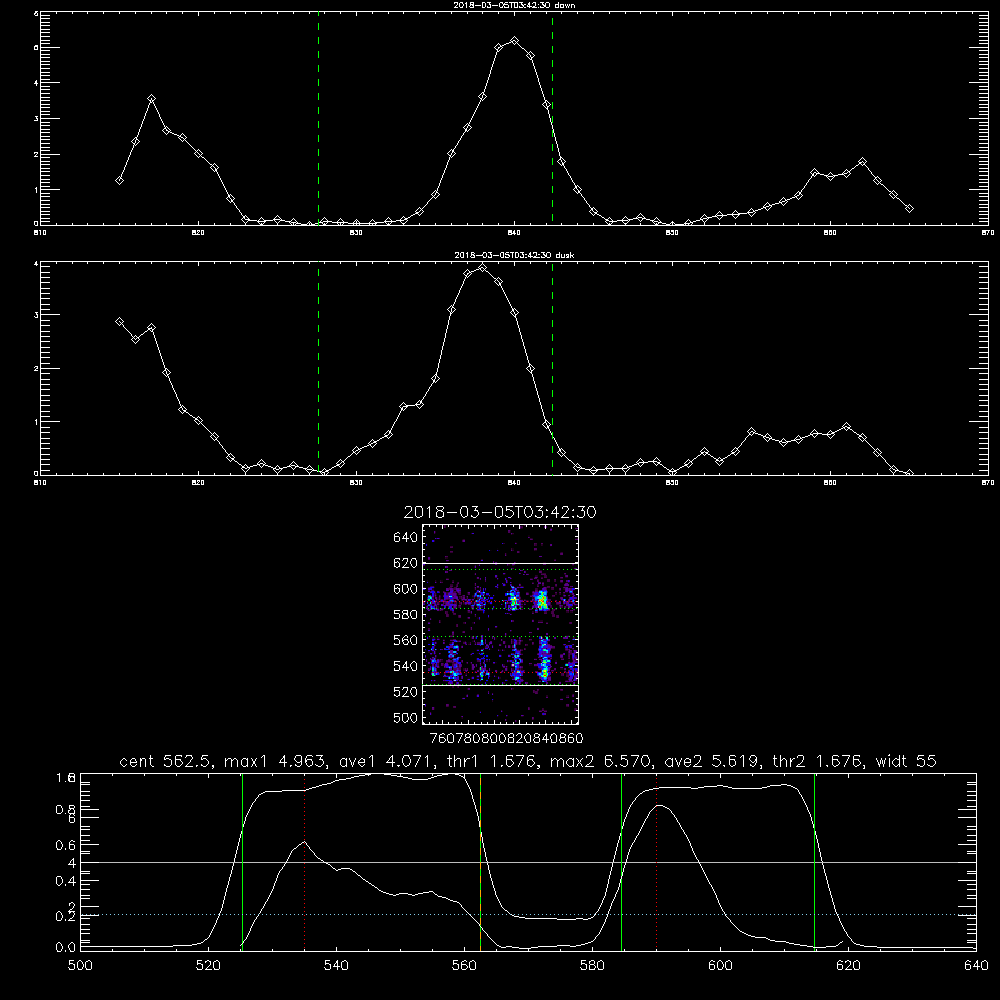Click the 580 label on spectrogram y-axis
Image resolution: width=1000 pixels, height=1000 pixels.
[x=405, y=614]
